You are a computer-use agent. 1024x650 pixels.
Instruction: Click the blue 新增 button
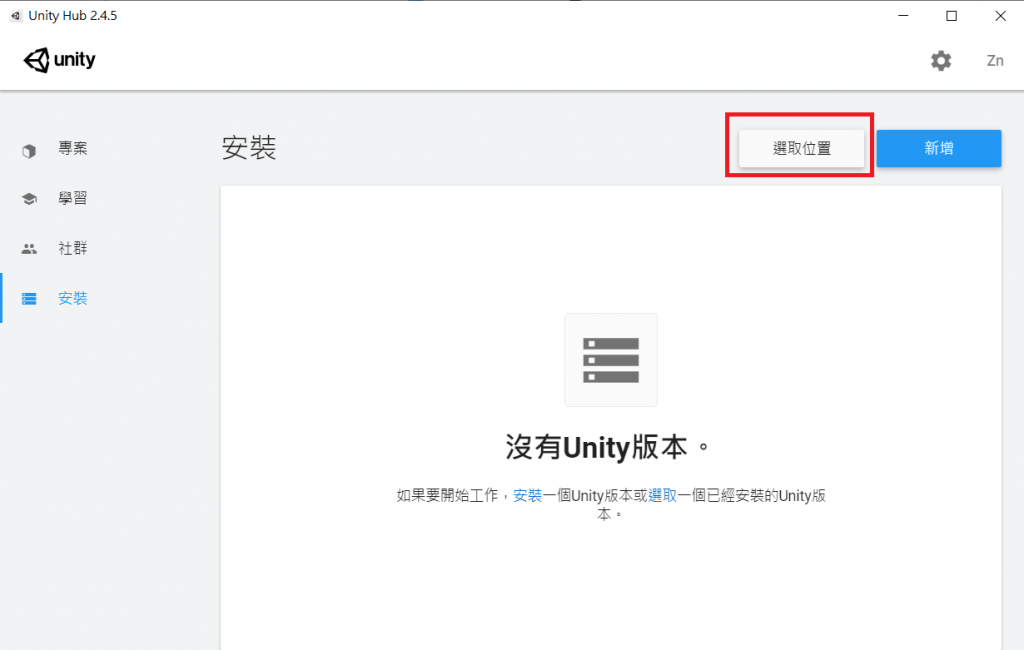(x=938, y=148)
